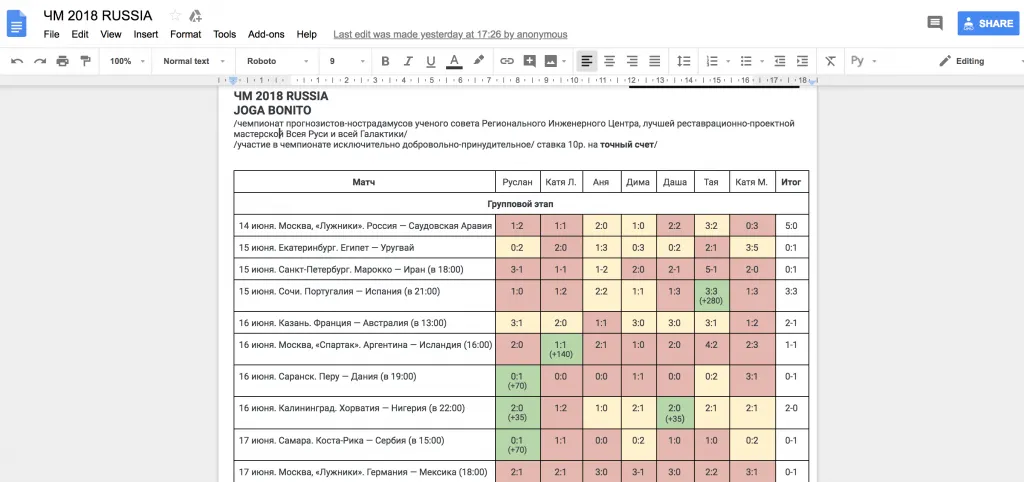Toggle italic formatting
The width and height of the screenshot is (1024, 482).
408,61
